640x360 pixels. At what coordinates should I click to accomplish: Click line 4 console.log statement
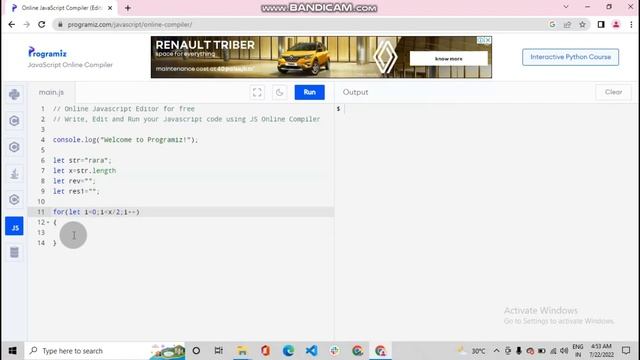[x=125, y=140]
